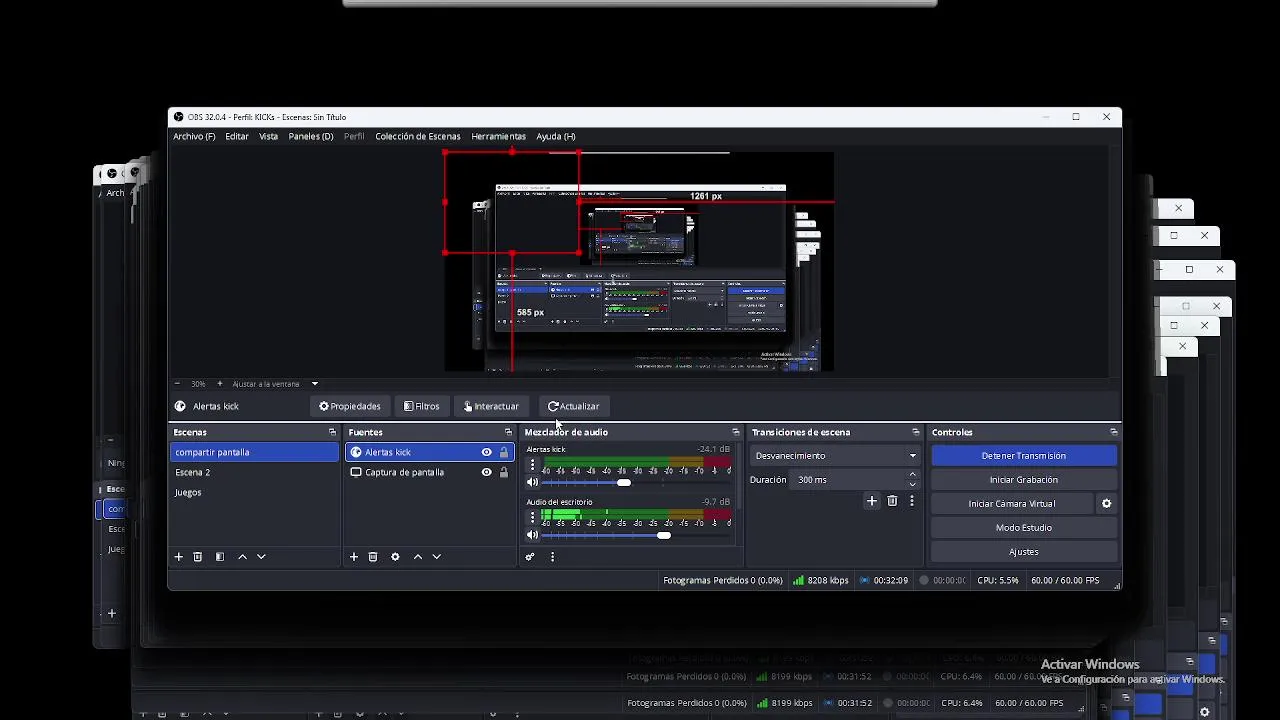Open Ajustes settings
The width and height of the screenshot is (1280, 720).
pos(1024,552)
